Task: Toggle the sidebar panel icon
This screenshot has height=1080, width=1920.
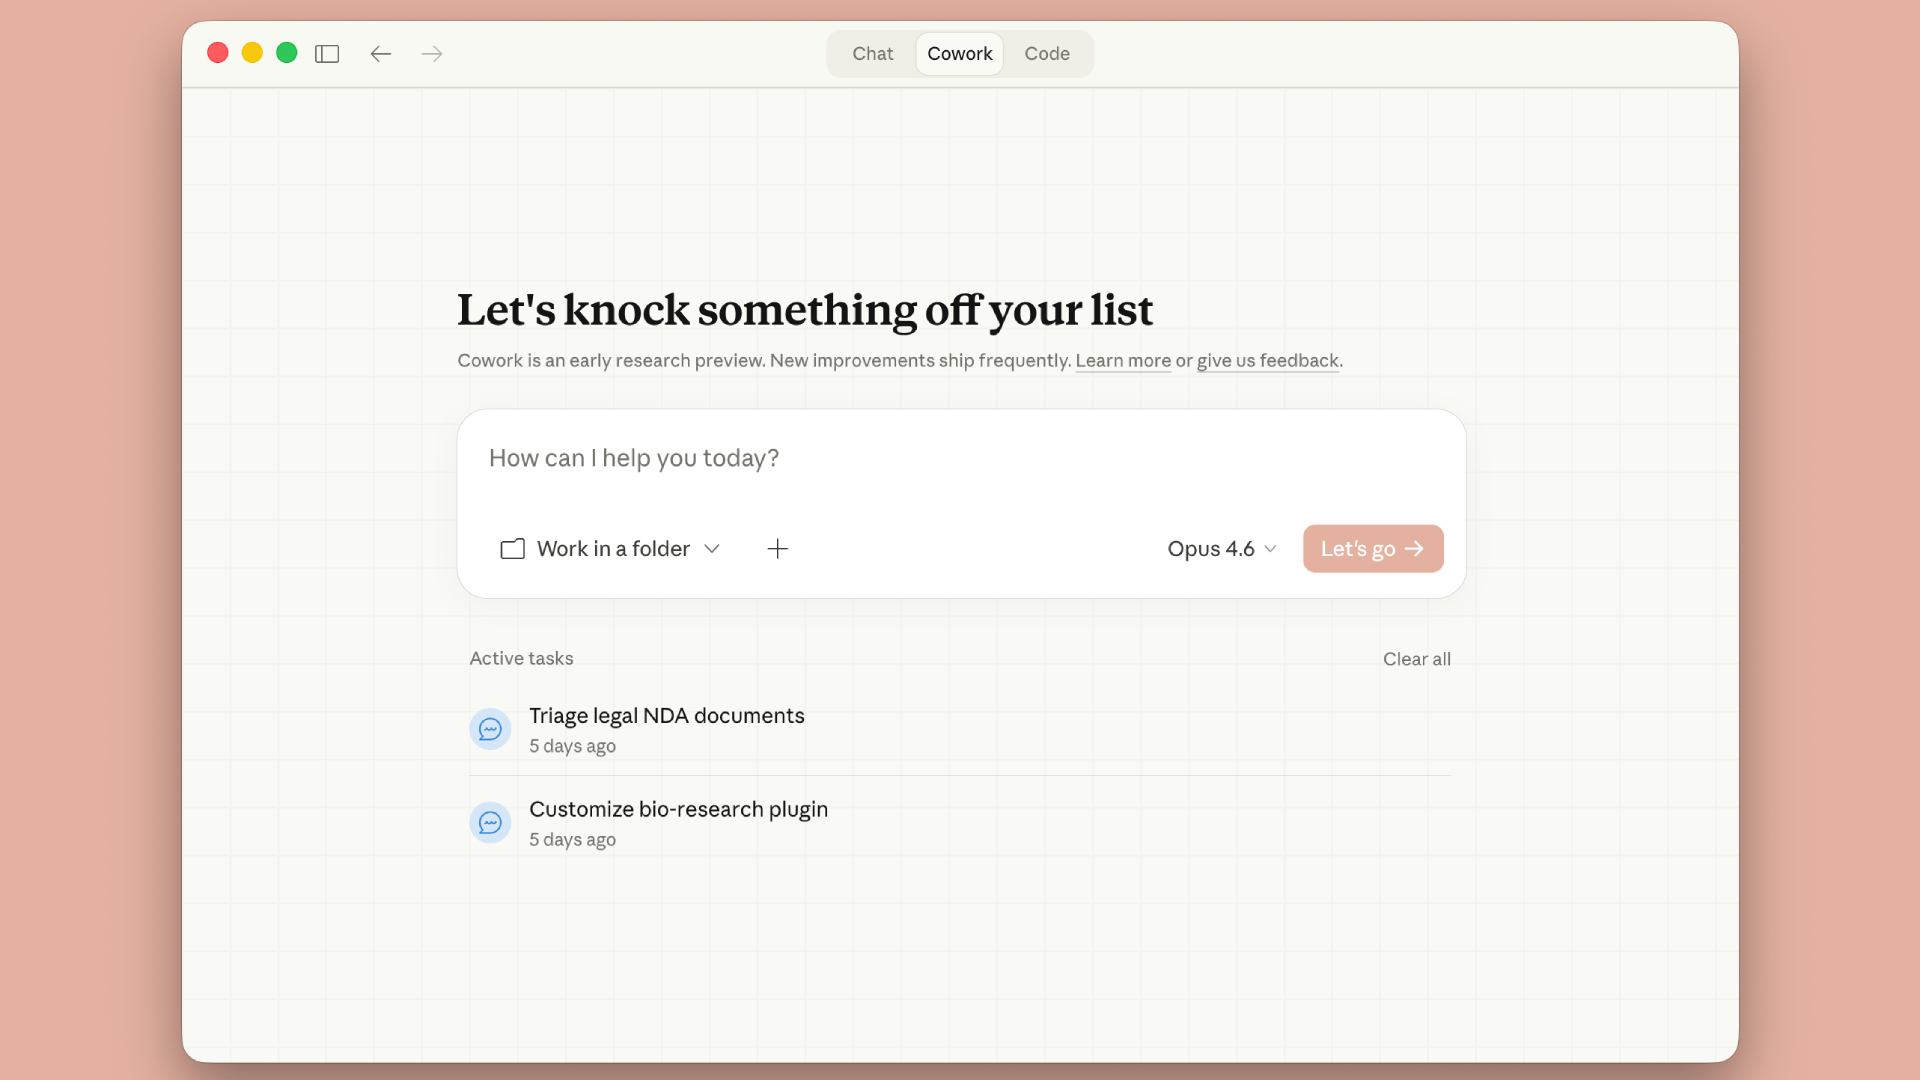Action: (327, 54)
